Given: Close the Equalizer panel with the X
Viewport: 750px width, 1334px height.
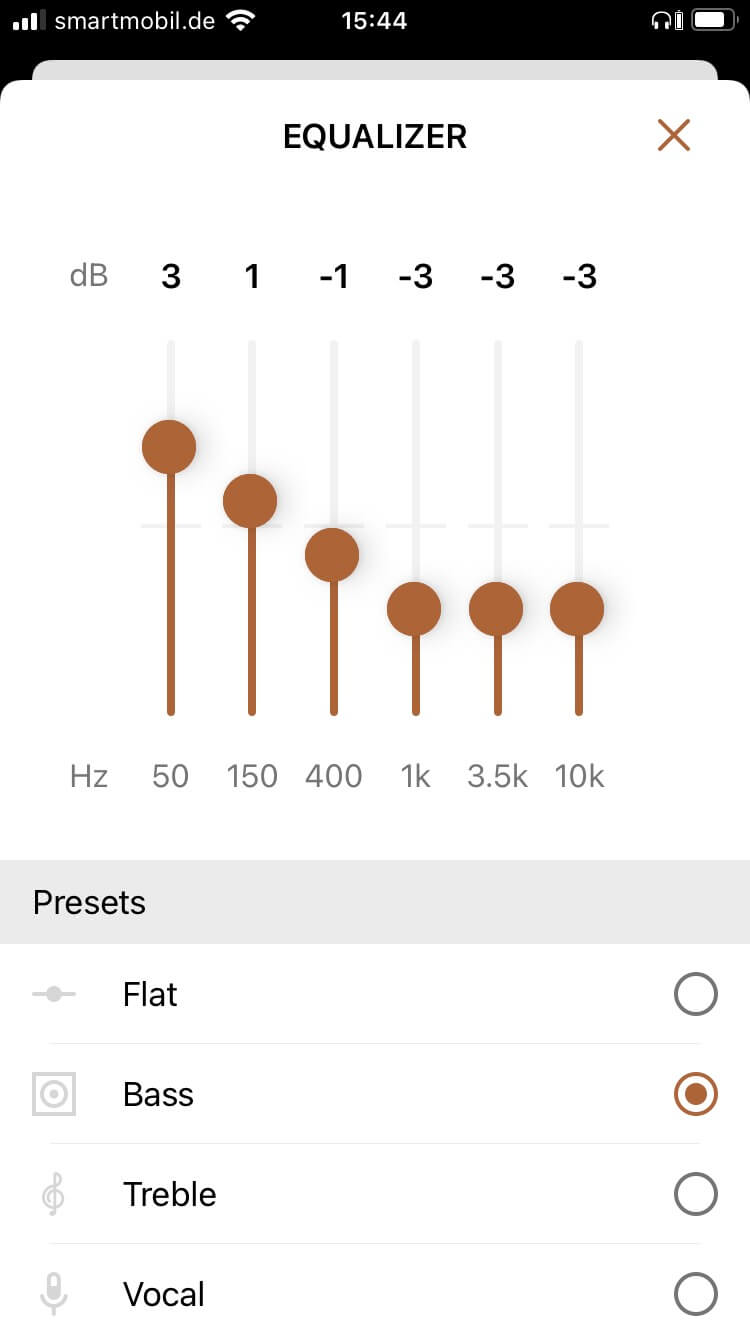Looking at the screenshot, I should pos(674,135).
